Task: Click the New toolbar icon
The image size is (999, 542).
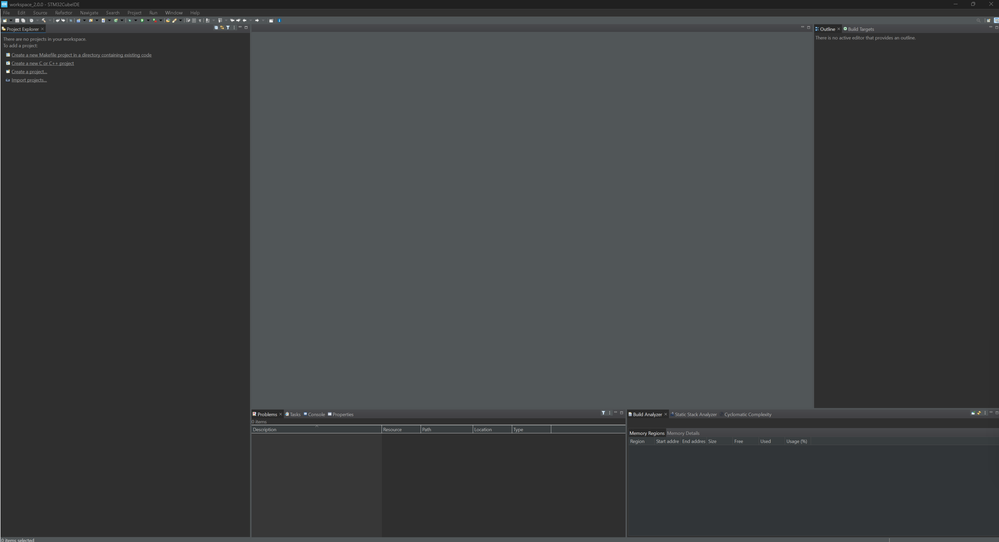Action: point(4,20)
